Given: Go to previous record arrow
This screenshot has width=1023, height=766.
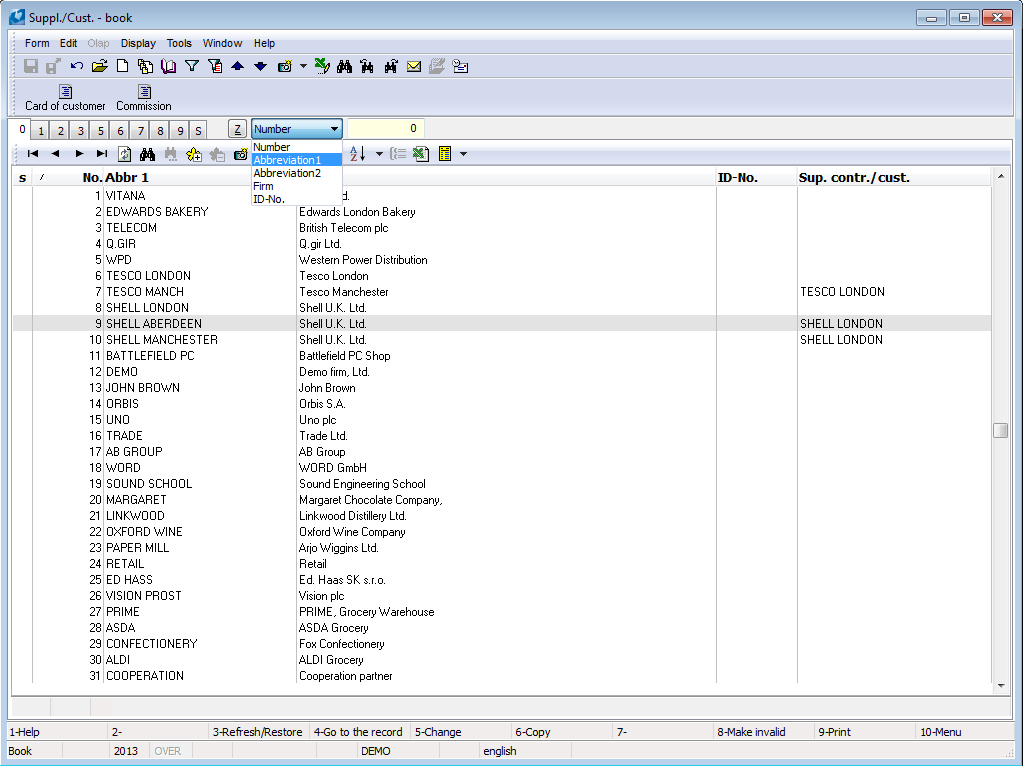Looking at the screenshot, I should pos(55,154).
